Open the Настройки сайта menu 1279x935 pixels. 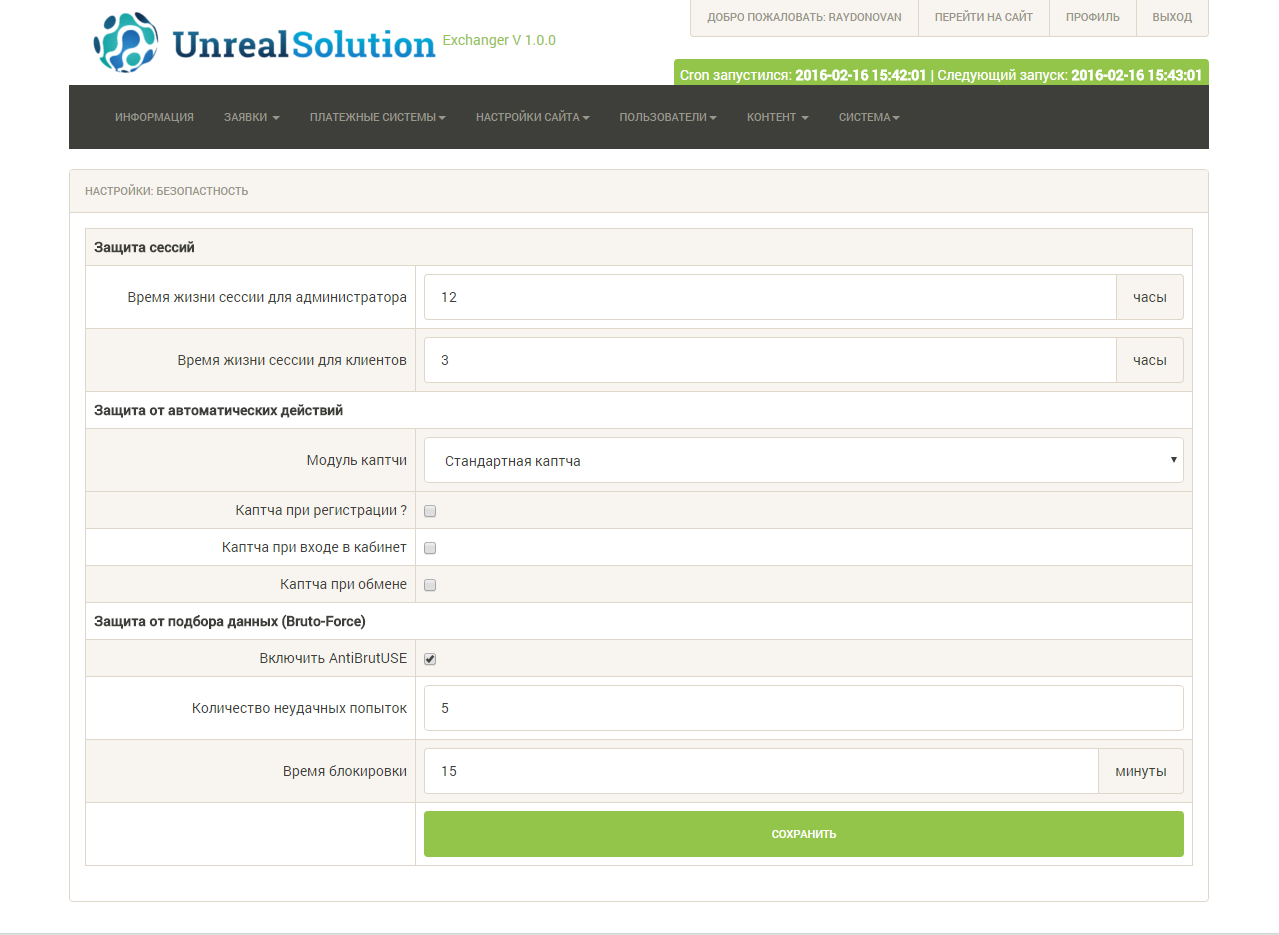pyautogui.click(x=532, y=117)
